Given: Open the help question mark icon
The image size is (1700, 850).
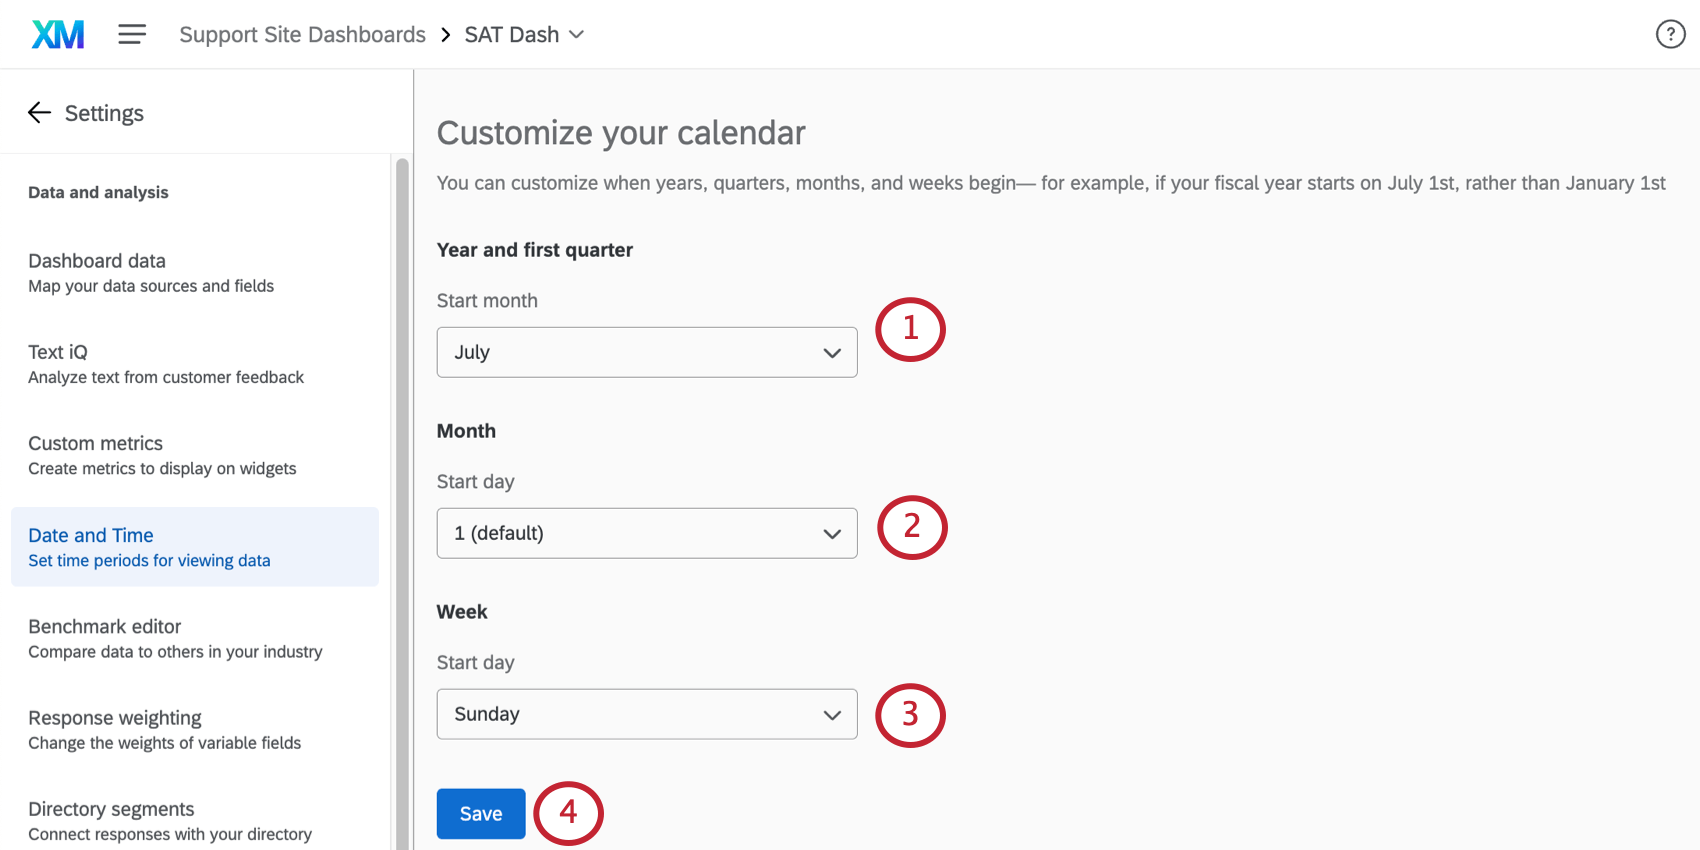Looking at the screenshot, I should click(x=1669, y=33).
